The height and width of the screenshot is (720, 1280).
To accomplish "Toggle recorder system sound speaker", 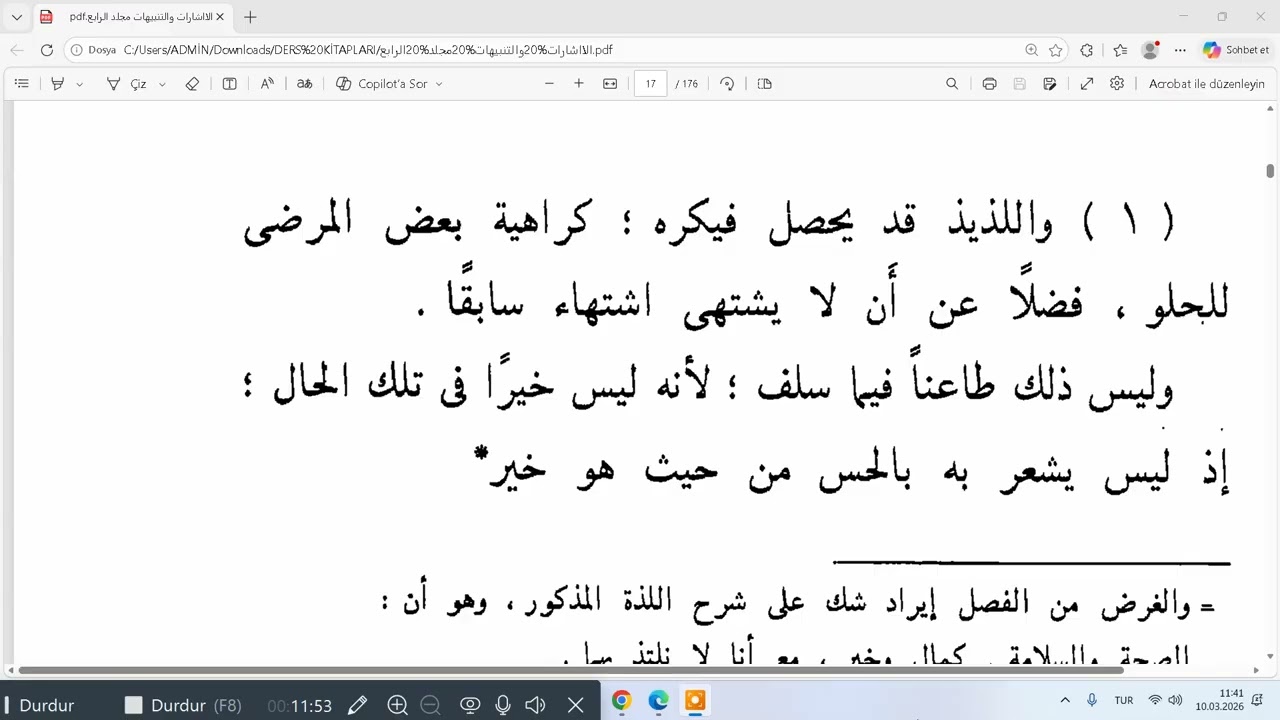I will [535, 705].
